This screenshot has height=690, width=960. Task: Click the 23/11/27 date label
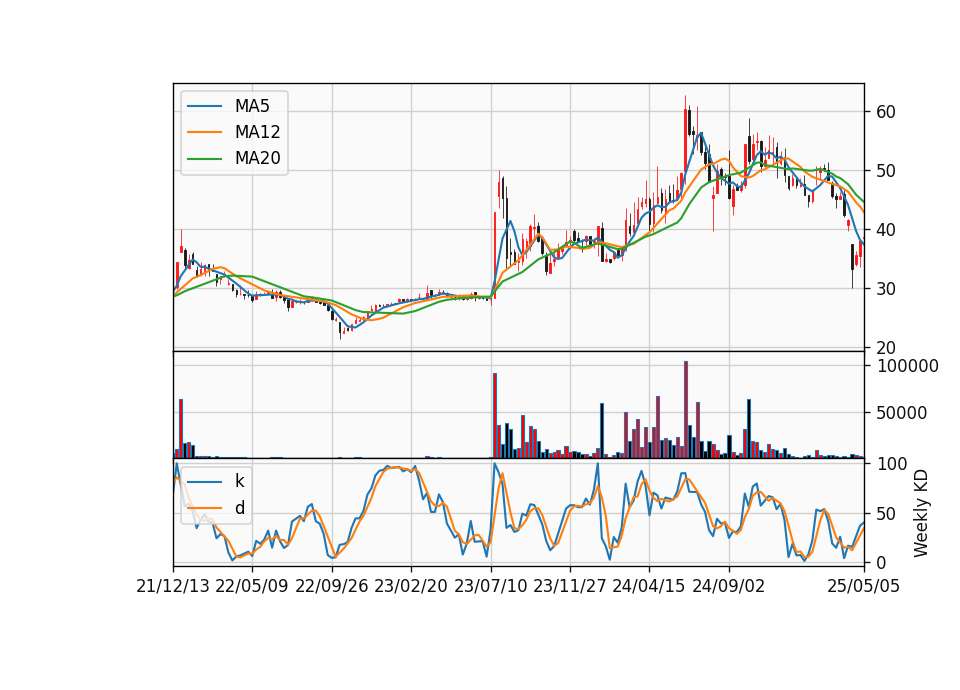pos(570,586)
